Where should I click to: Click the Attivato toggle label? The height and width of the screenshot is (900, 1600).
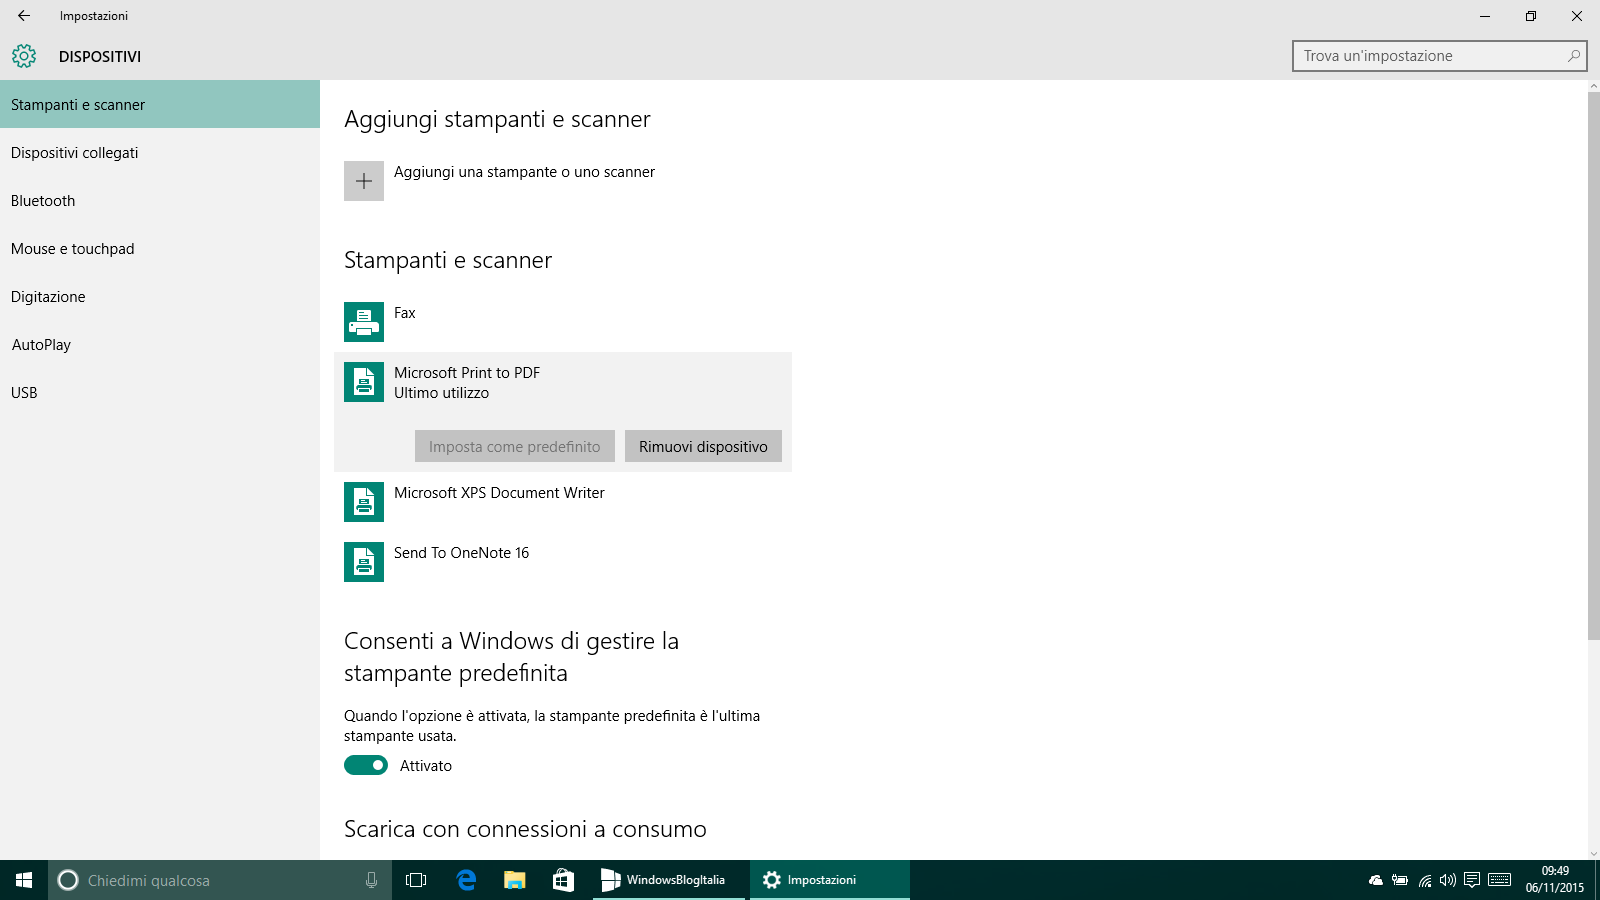pyautogui.click(x=426, y=766)
